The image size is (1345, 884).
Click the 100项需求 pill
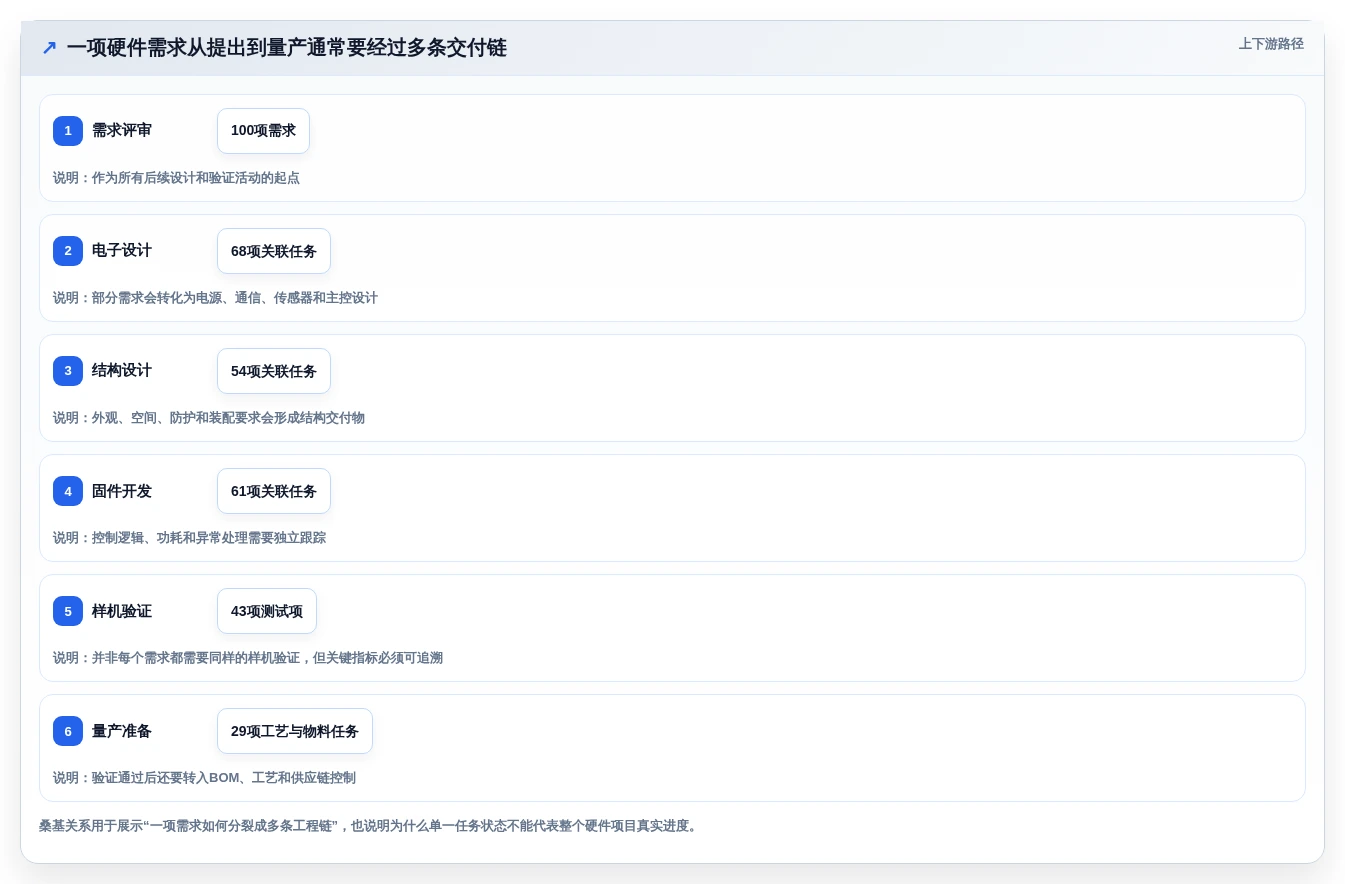pos(263,131)
